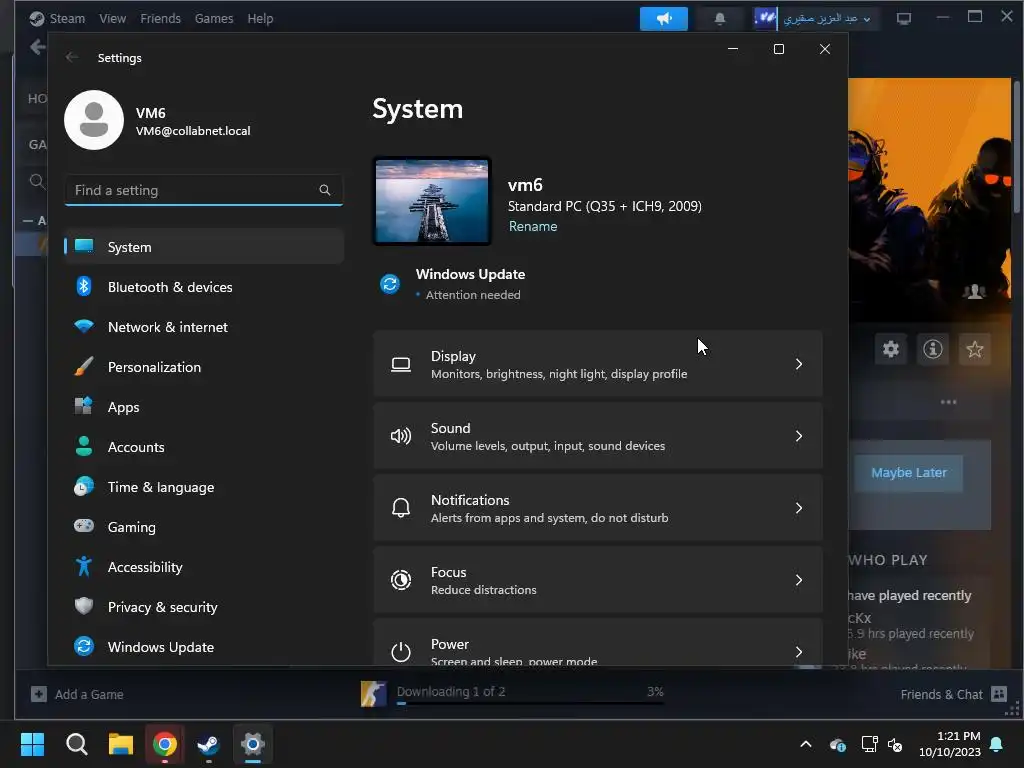Image resolution: width=1024 pixels, height=768 pixels.
Task: Click the Steam library vertical scrollbar
Action: (x=1016, y=147)
